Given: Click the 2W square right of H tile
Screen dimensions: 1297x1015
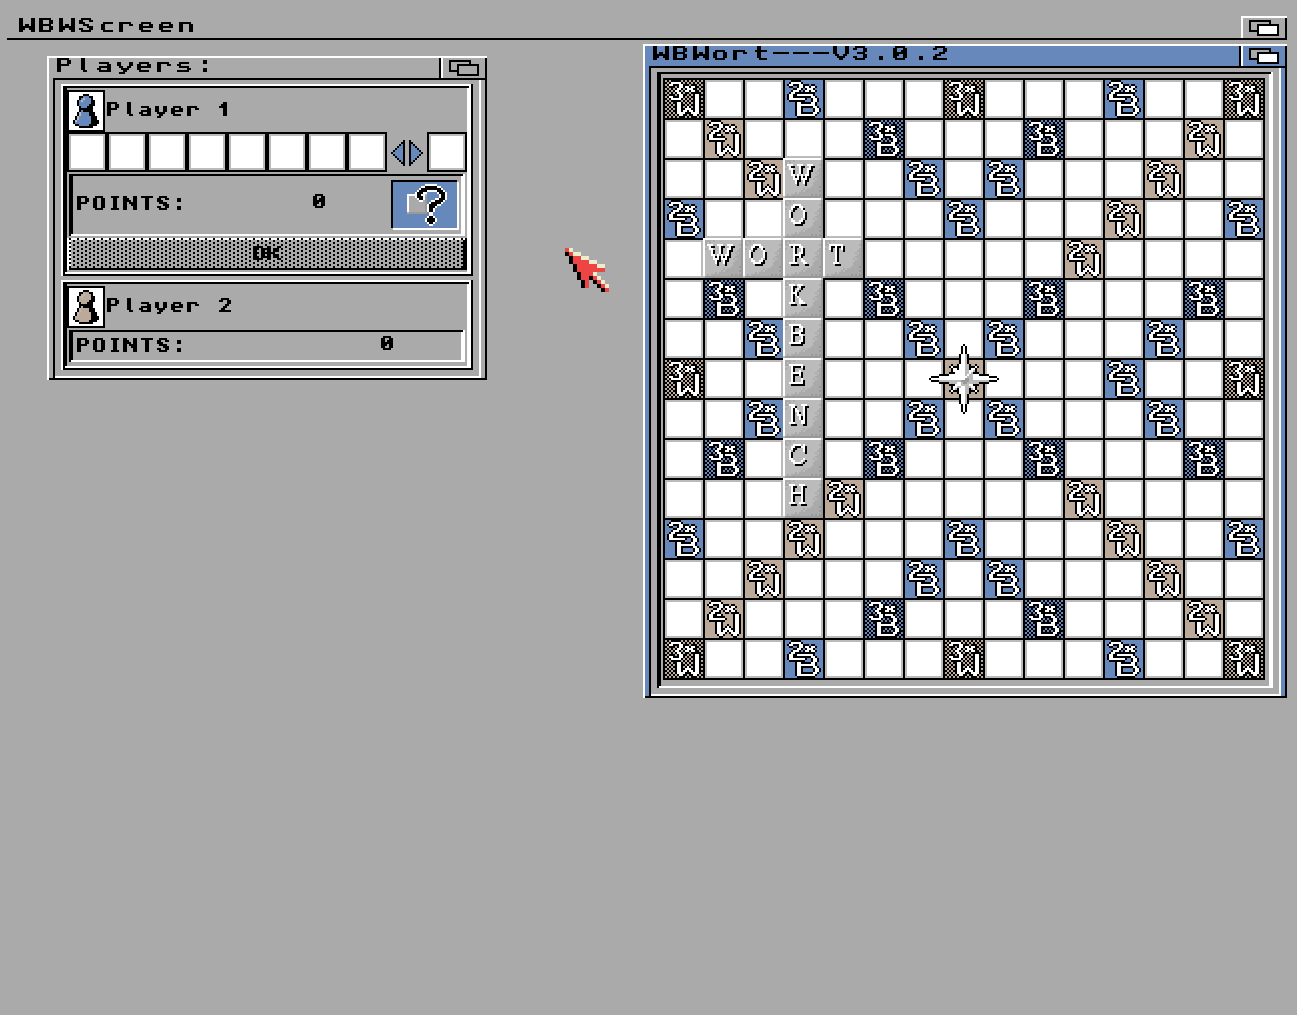Looking at the screenshot, I should (x=843, y=499).
